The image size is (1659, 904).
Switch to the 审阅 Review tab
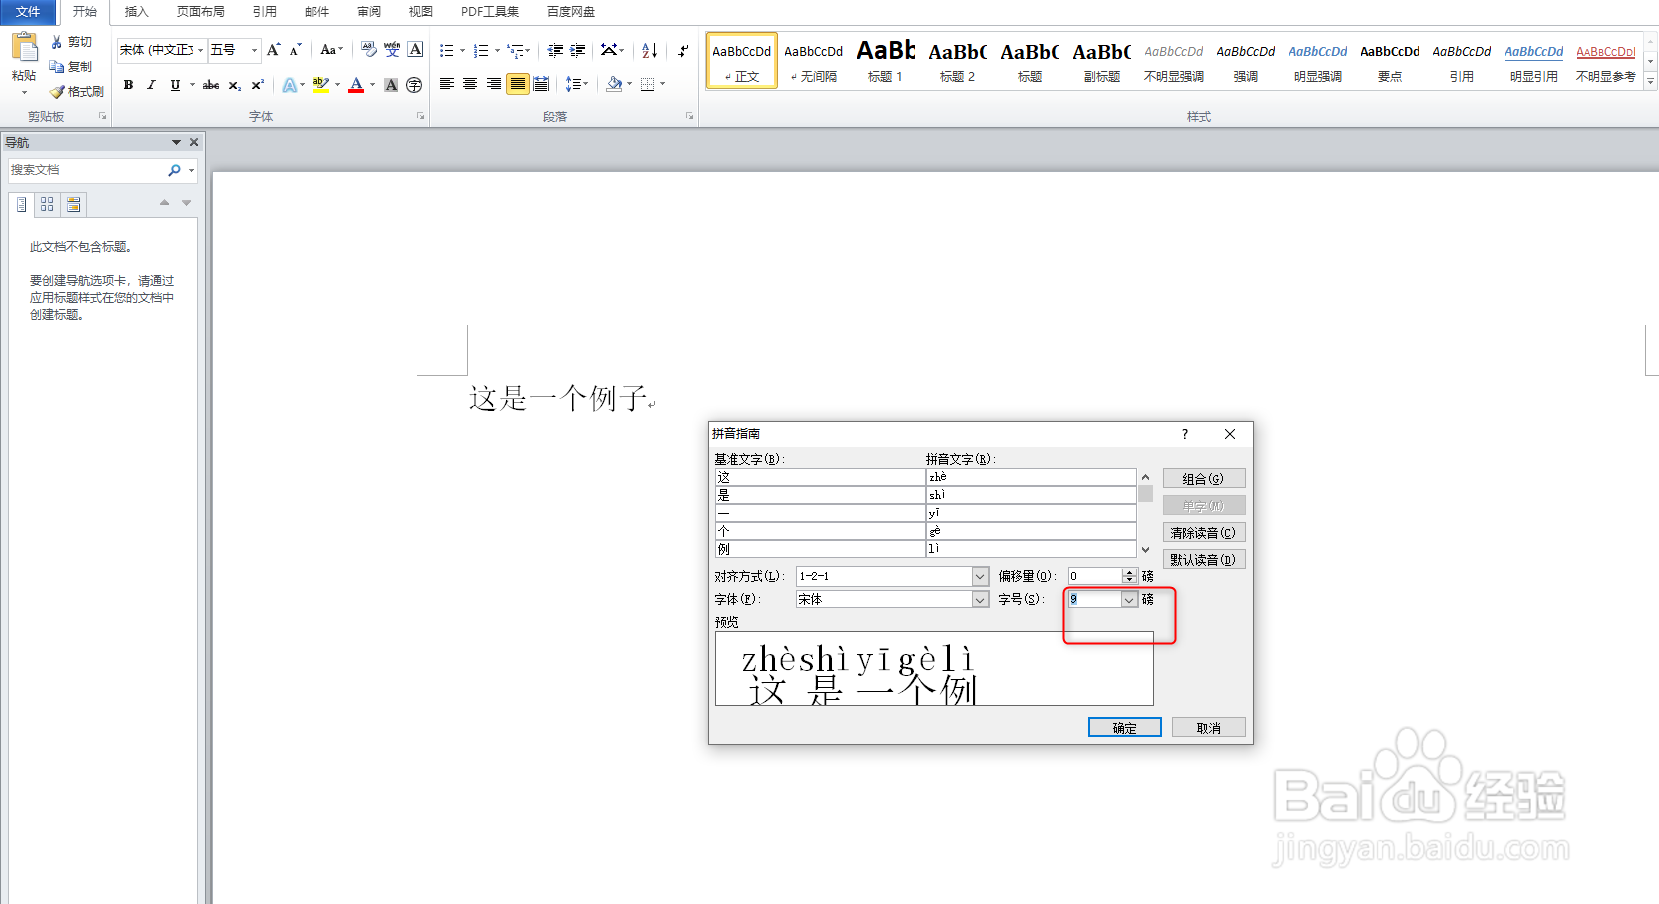pos(369,12)
